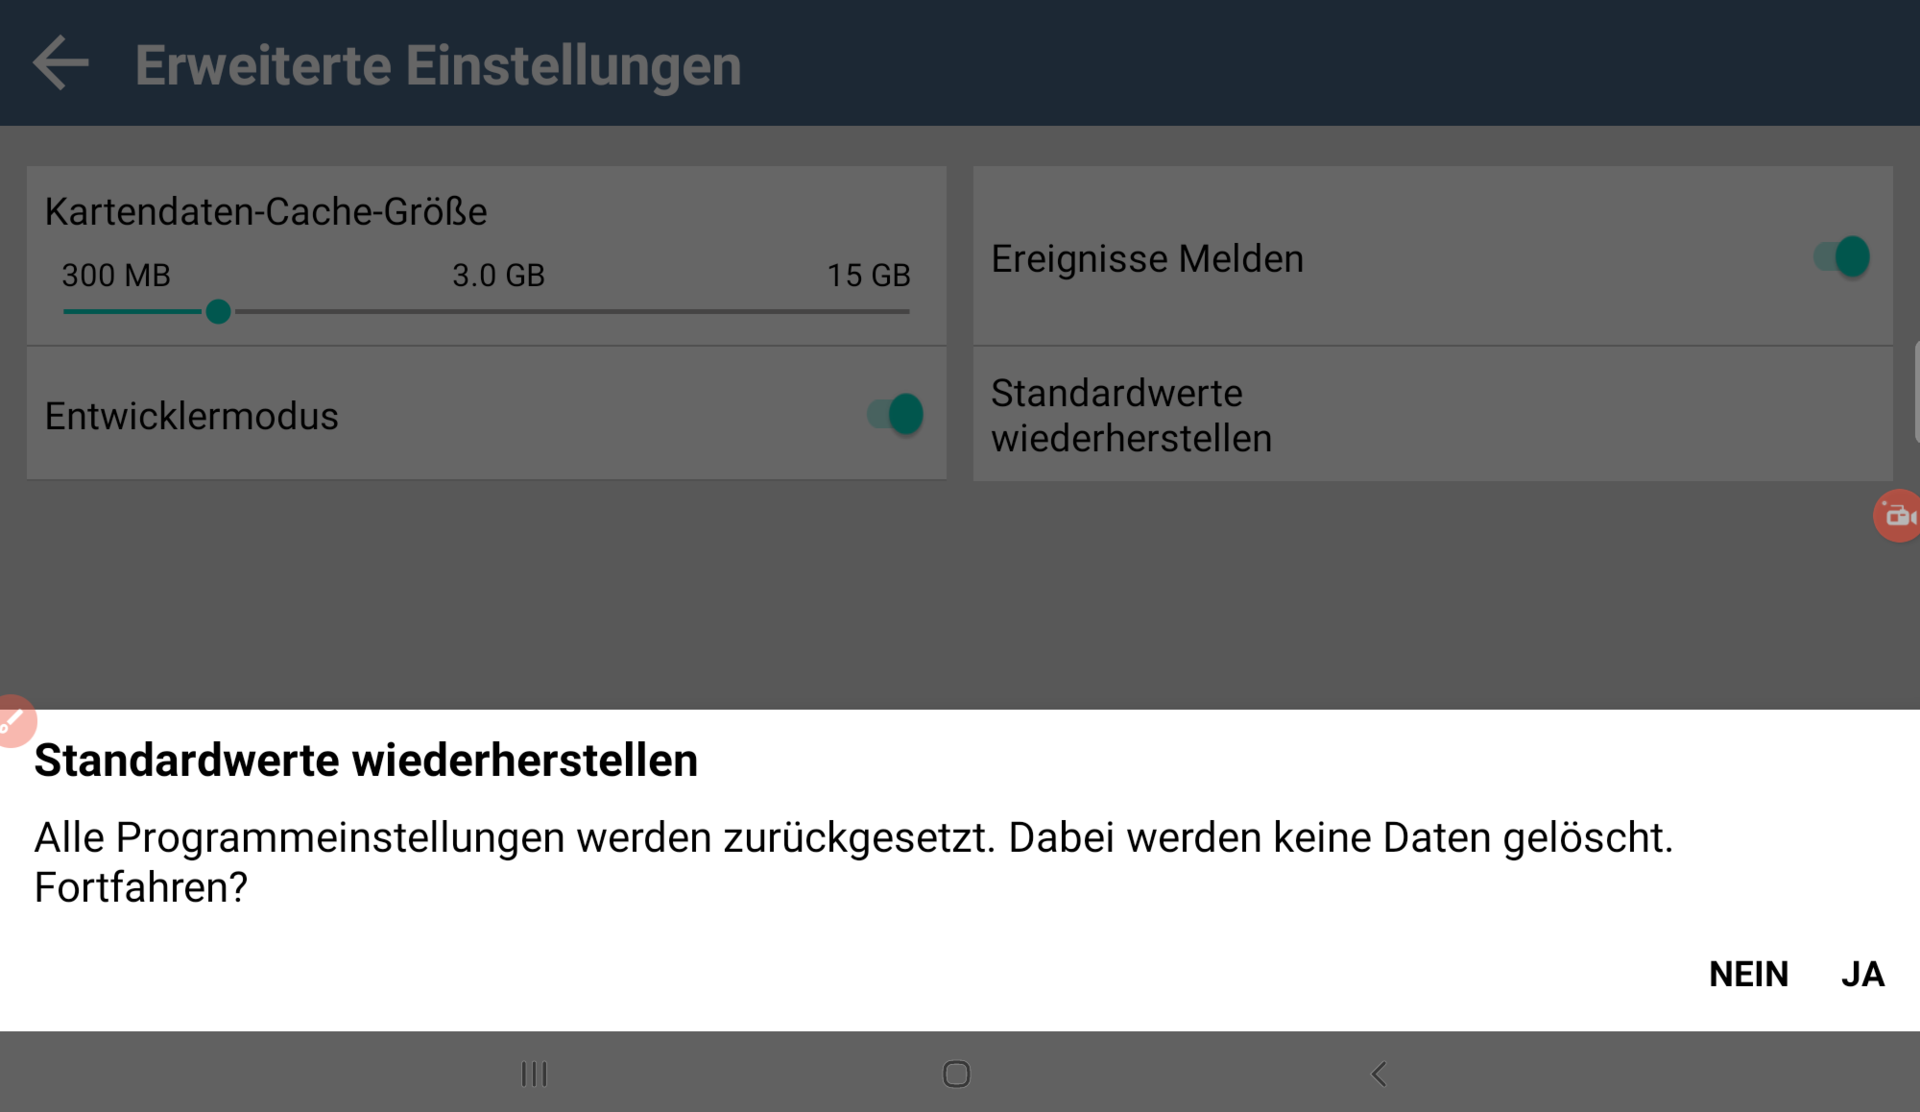Confirm the reset with JA
The width and height of the screenshot is (1920, 1112).
coord(1862,974)
